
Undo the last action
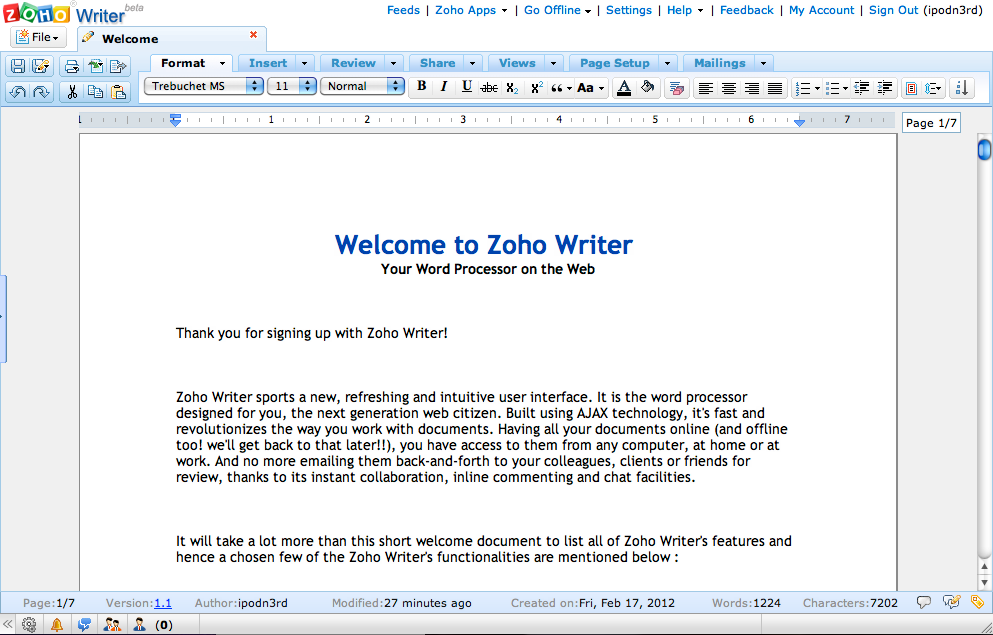(x=18, y=92)
